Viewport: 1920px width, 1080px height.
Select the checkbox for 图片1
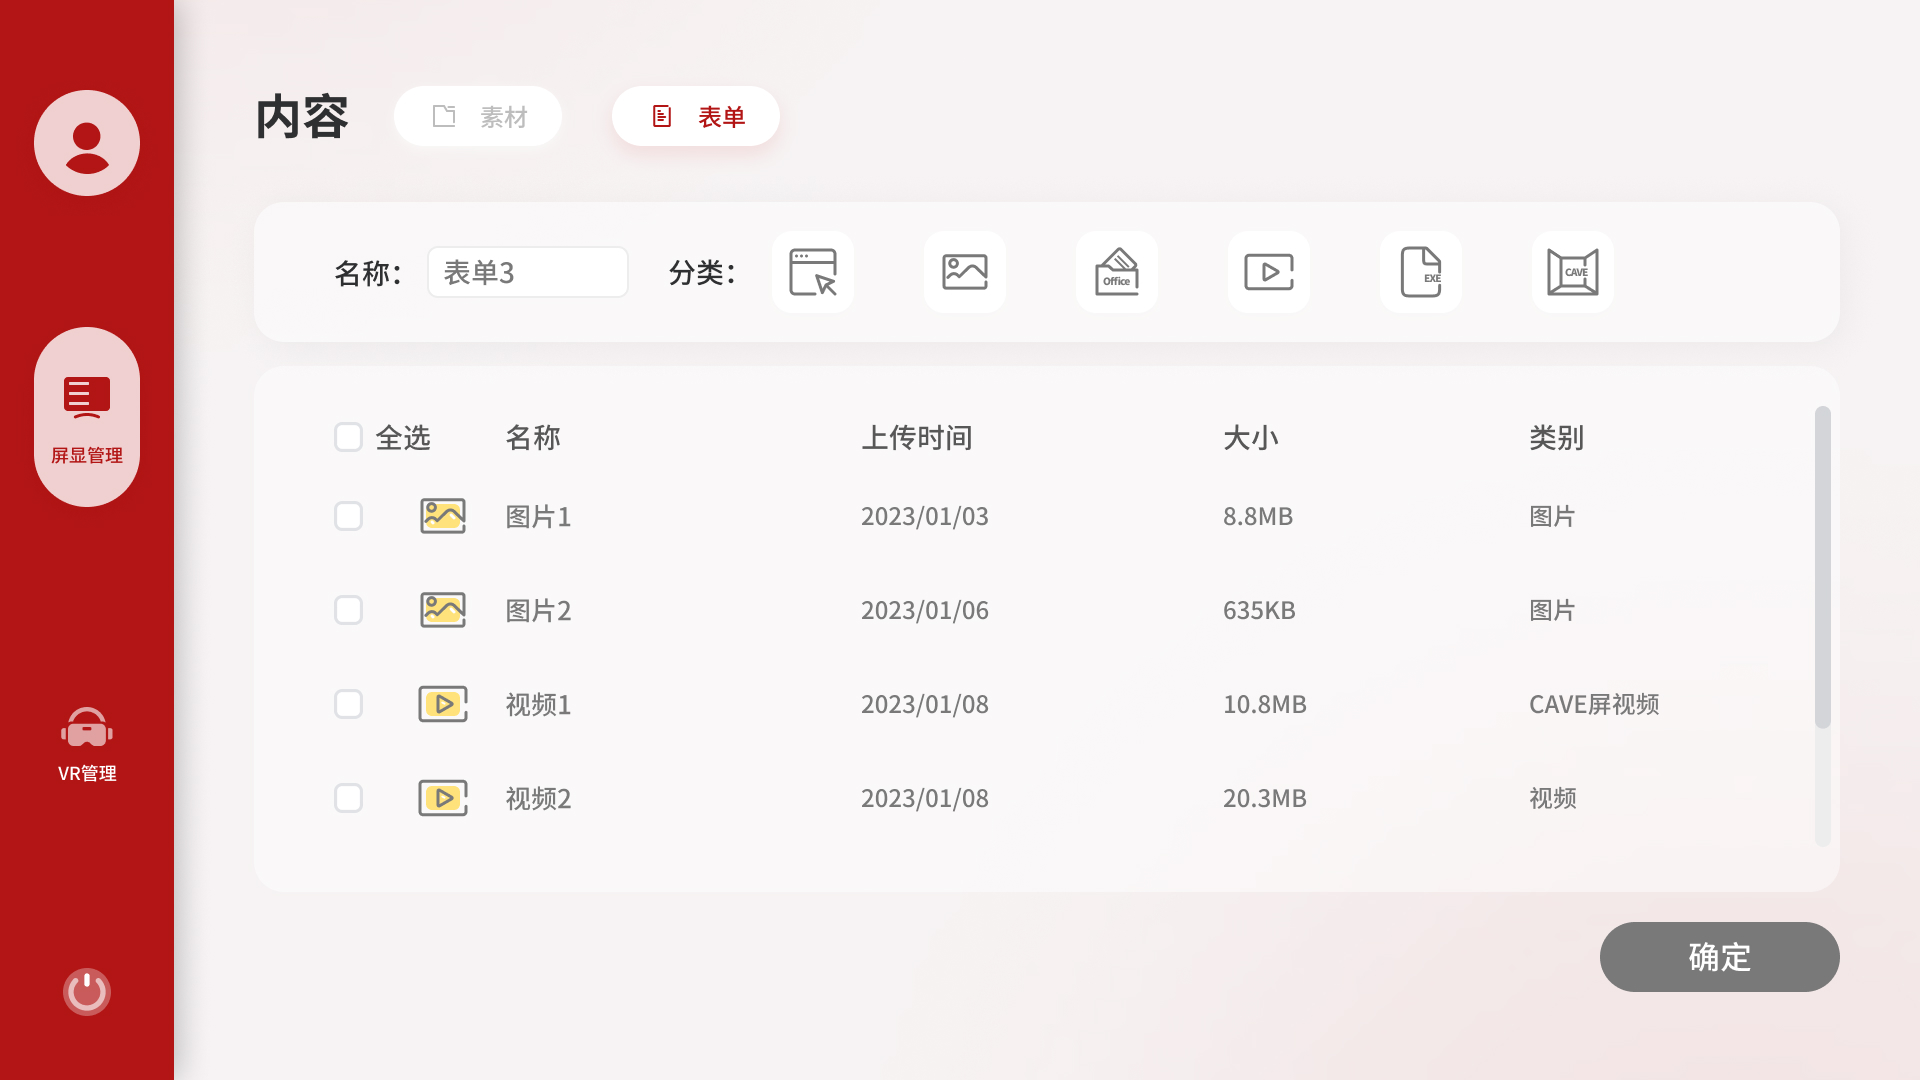[x=348, y=516]
